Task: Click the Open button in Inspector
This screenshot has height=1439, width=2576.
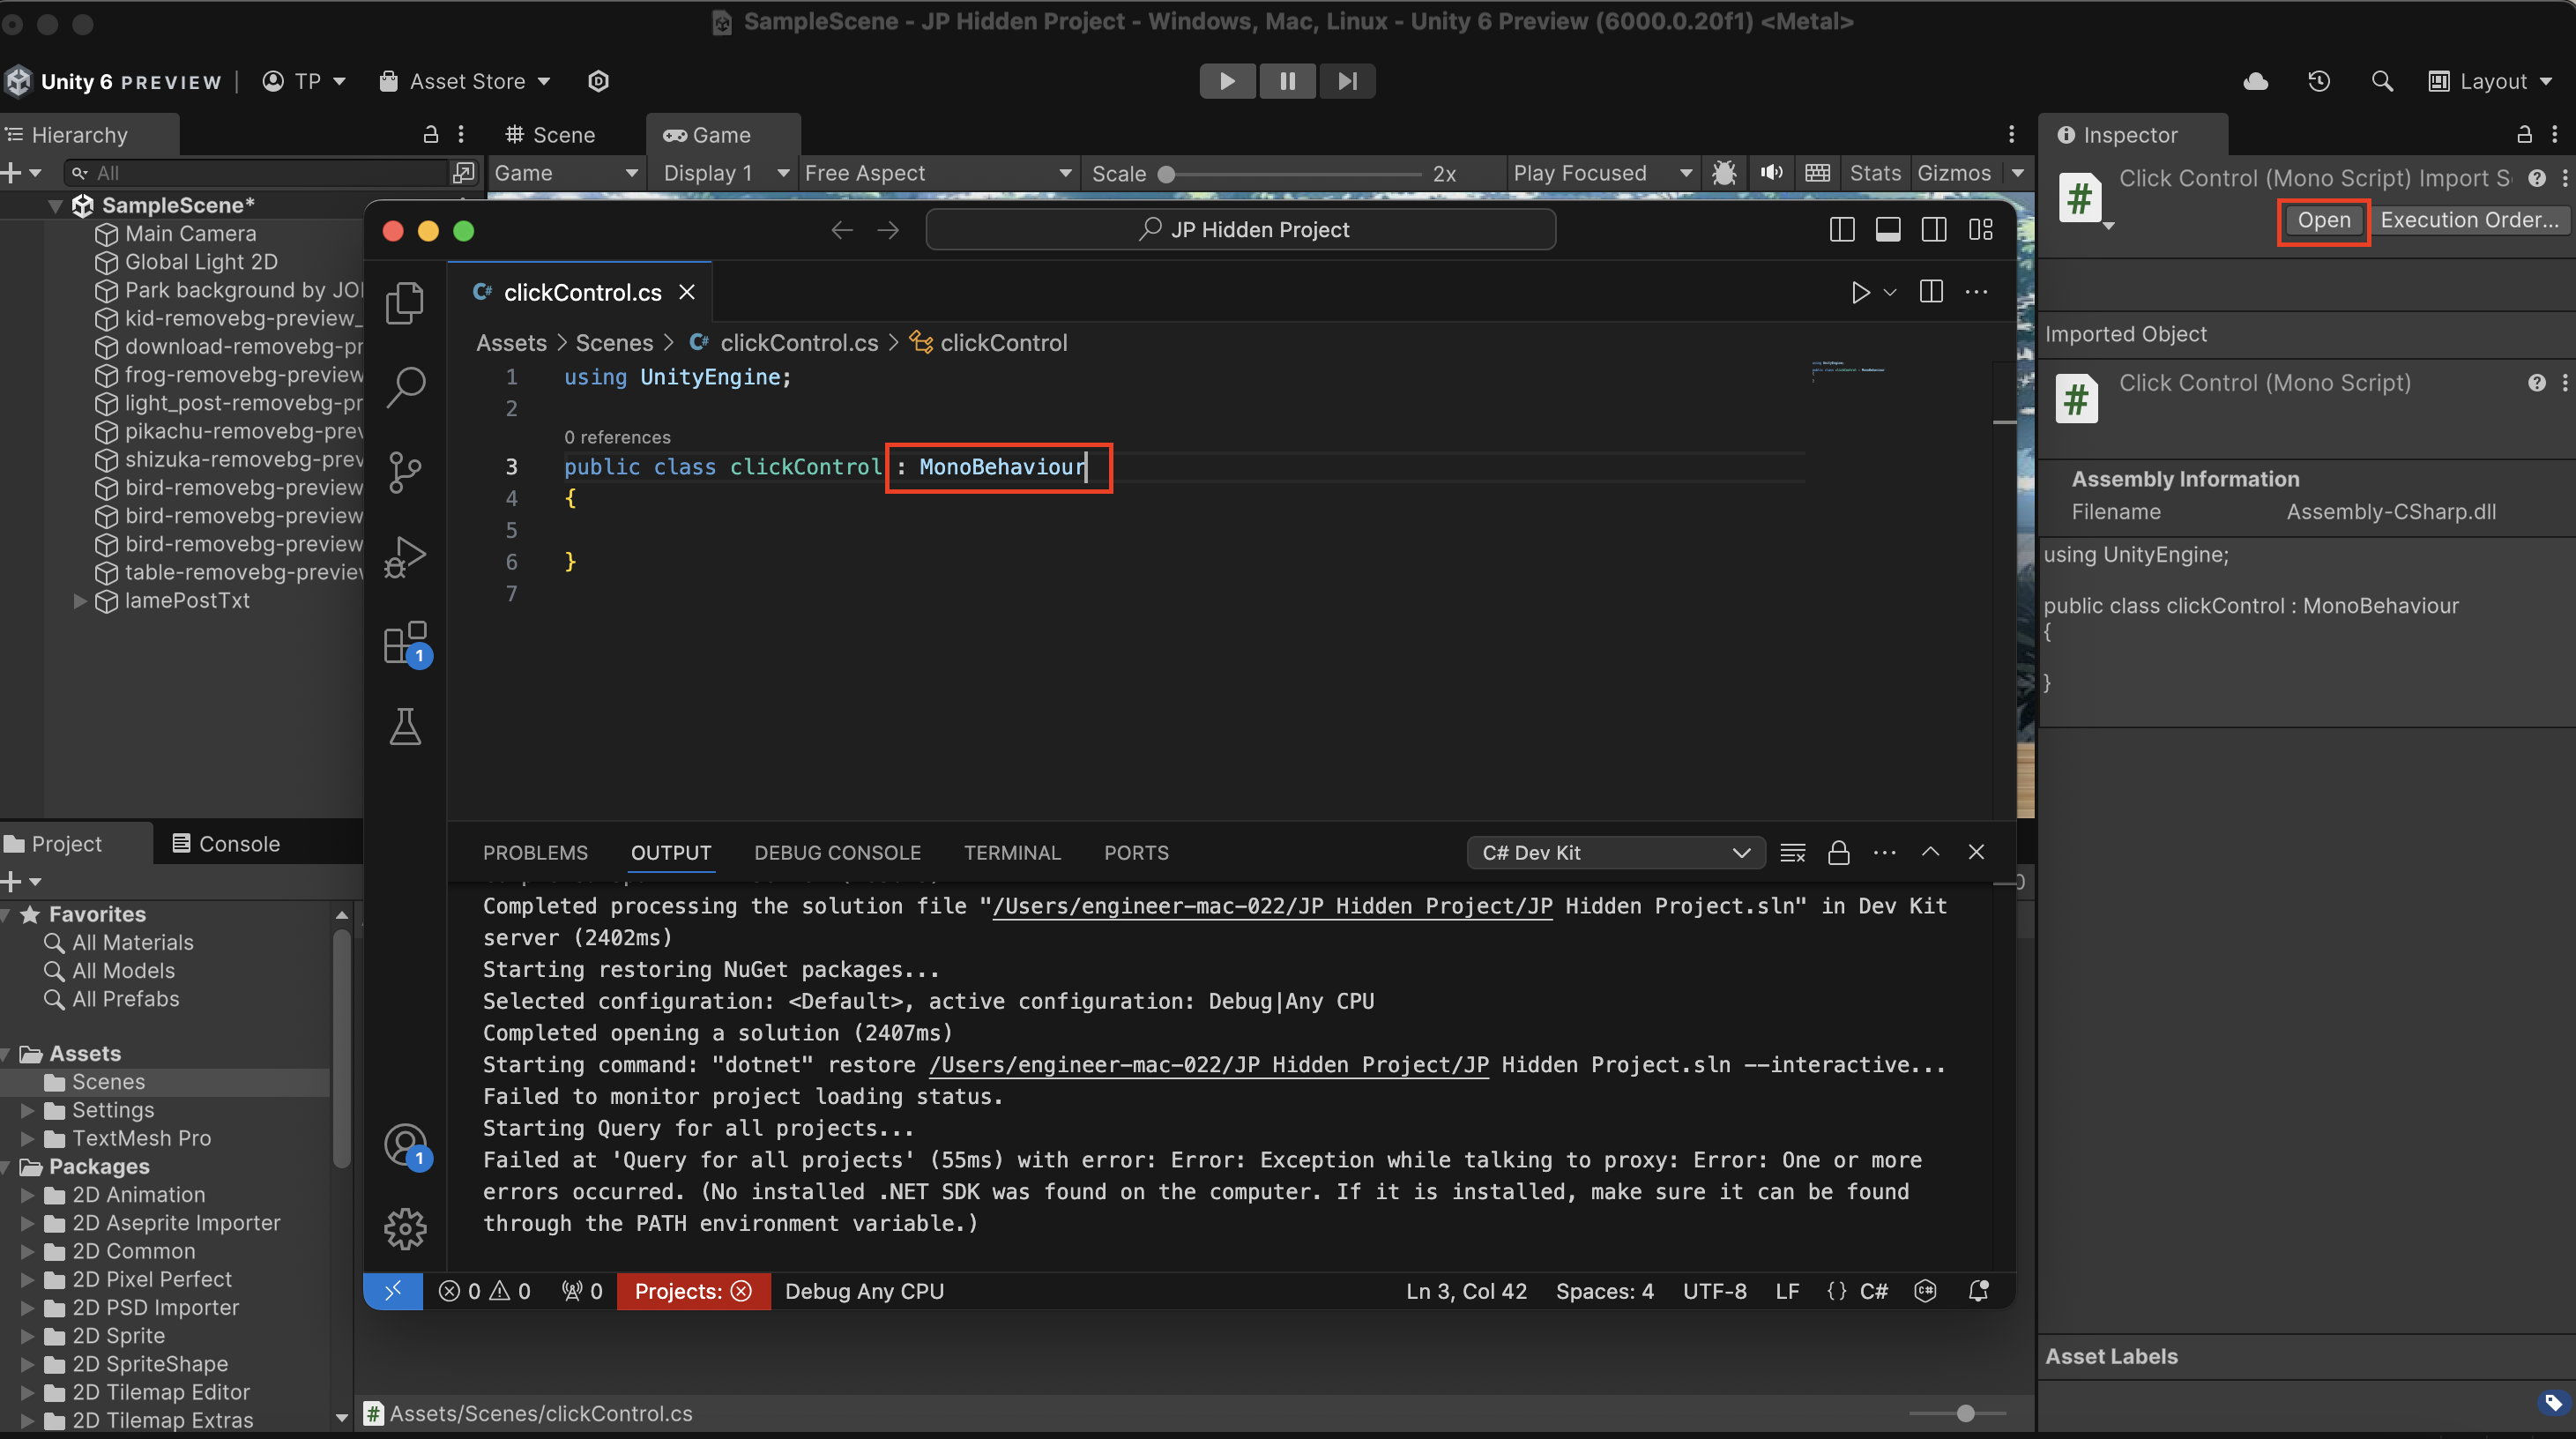Action: click(2323, 220)
